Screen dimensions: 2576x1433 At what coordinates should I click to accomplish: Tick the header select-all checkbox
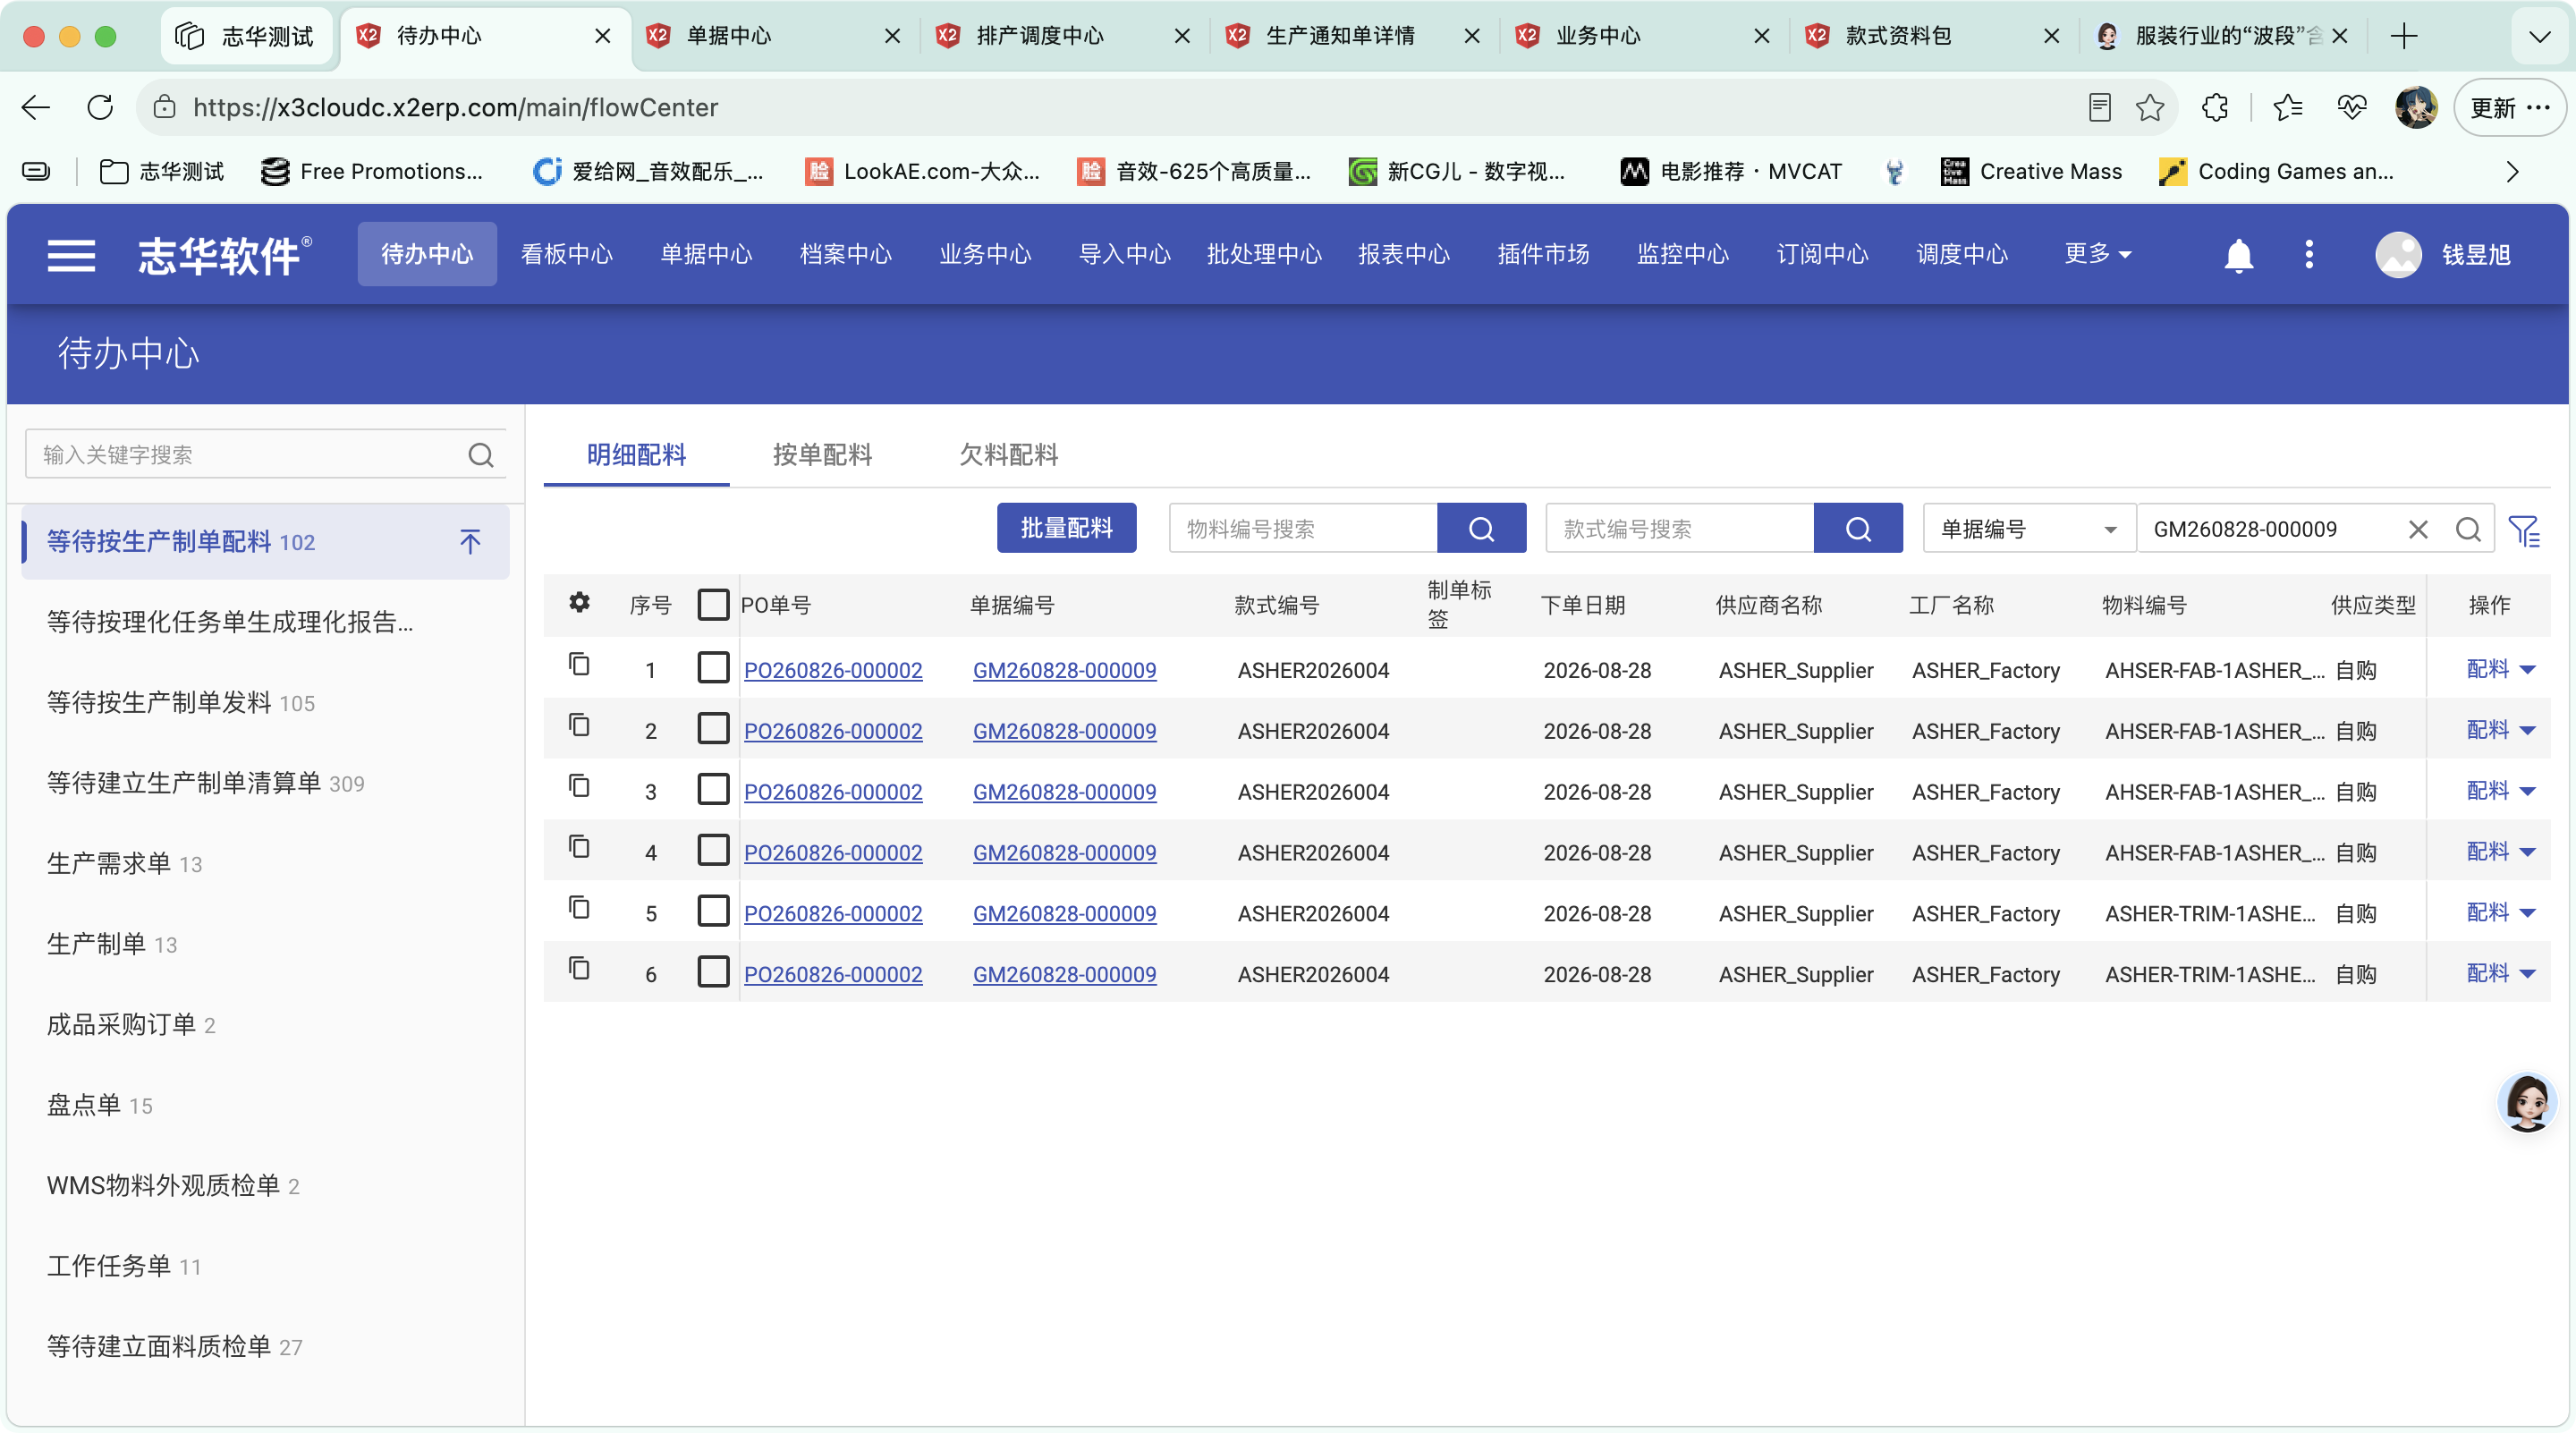713,604
